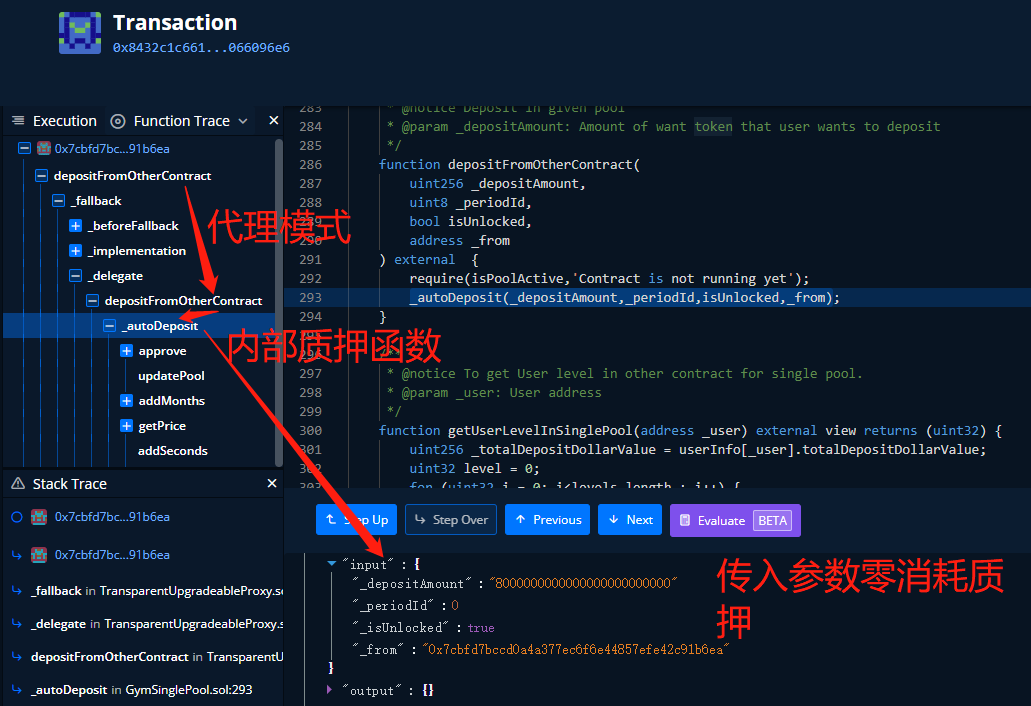Click the Next down-arrow icon

(613, 519)
